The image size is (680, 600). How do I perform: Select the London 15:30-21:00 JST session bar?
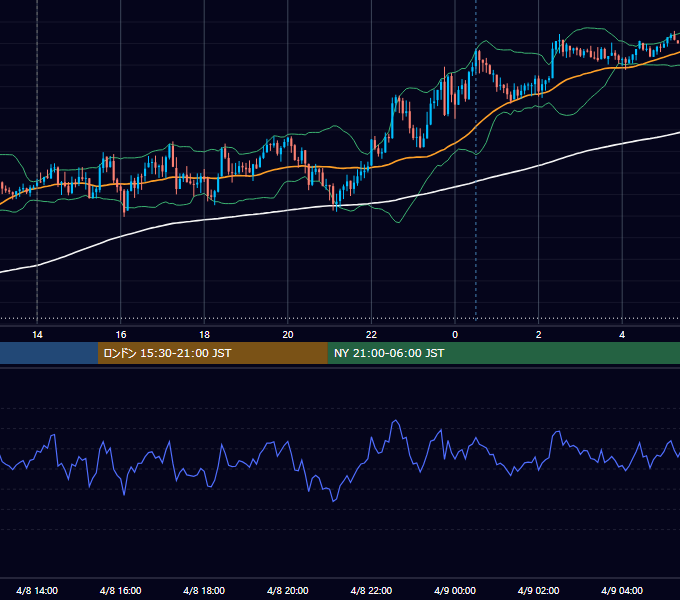click(212, 353)
